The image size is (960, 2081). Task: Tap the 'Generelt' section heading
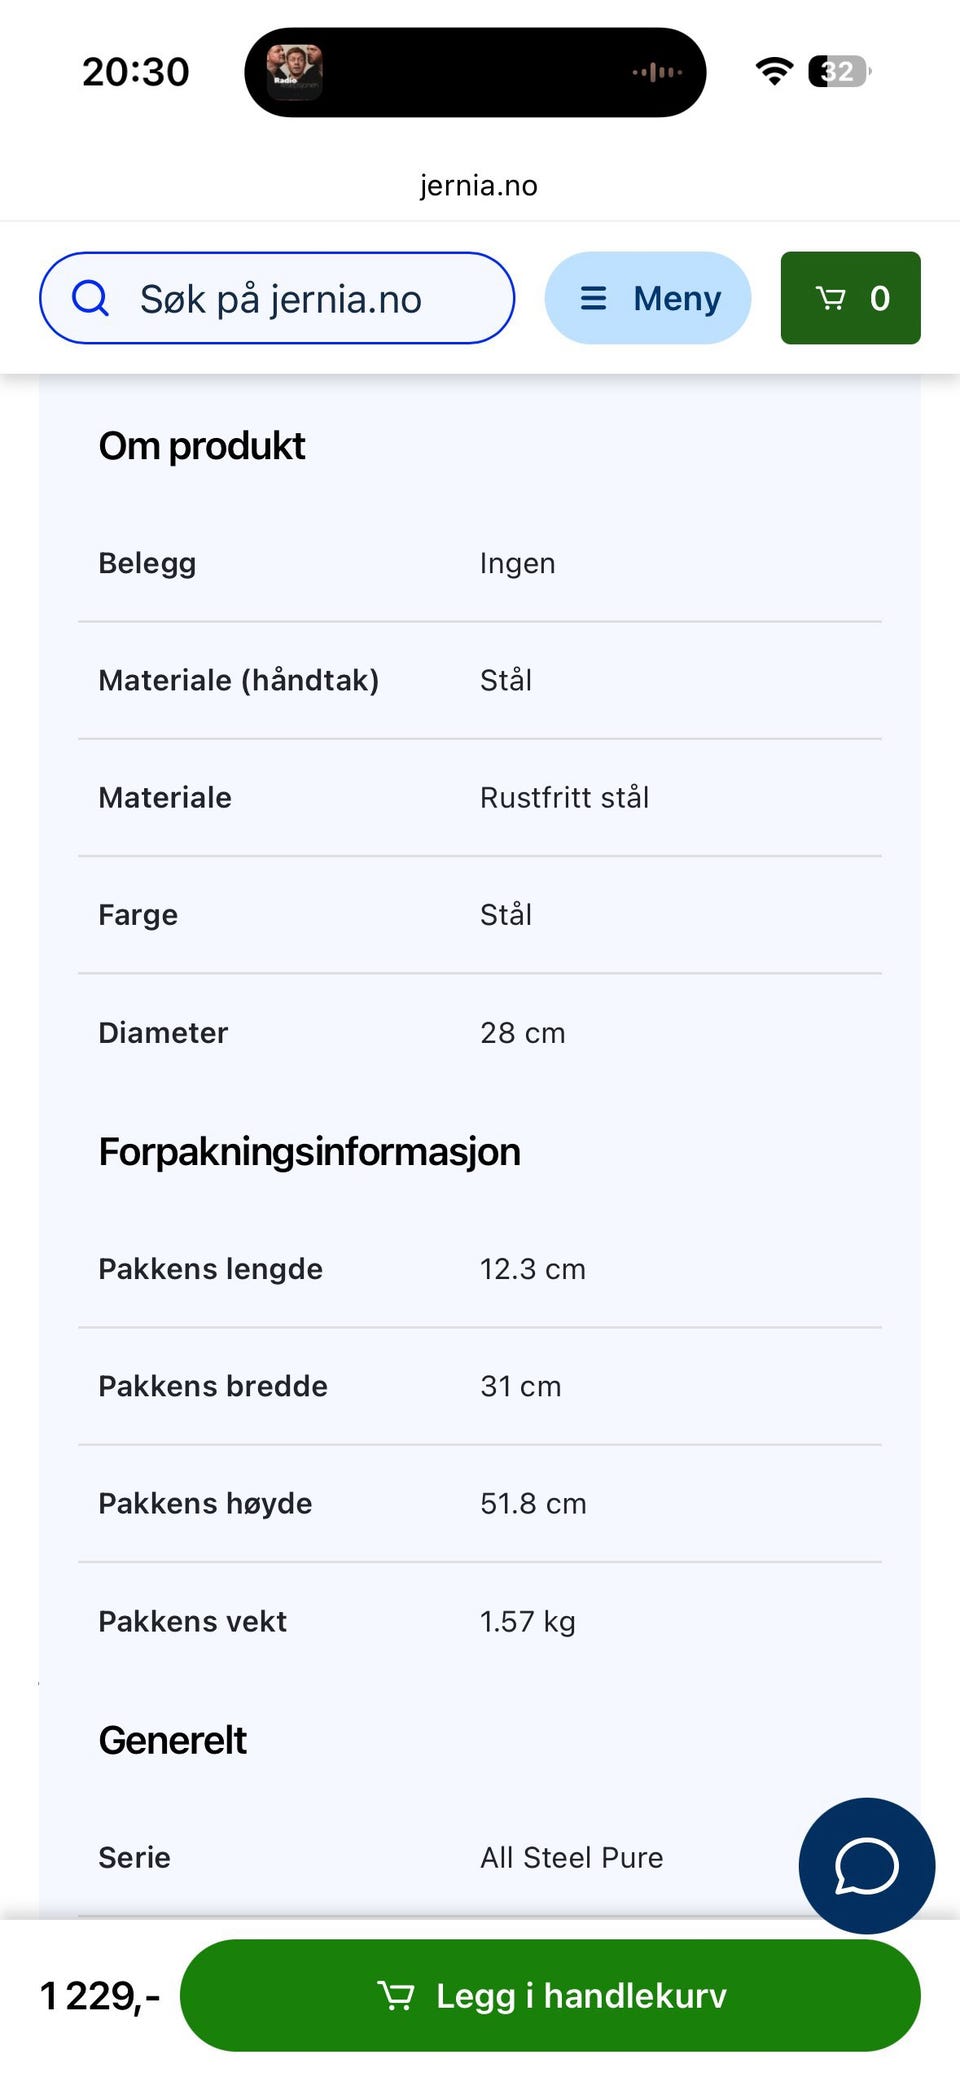point(172,1740)
